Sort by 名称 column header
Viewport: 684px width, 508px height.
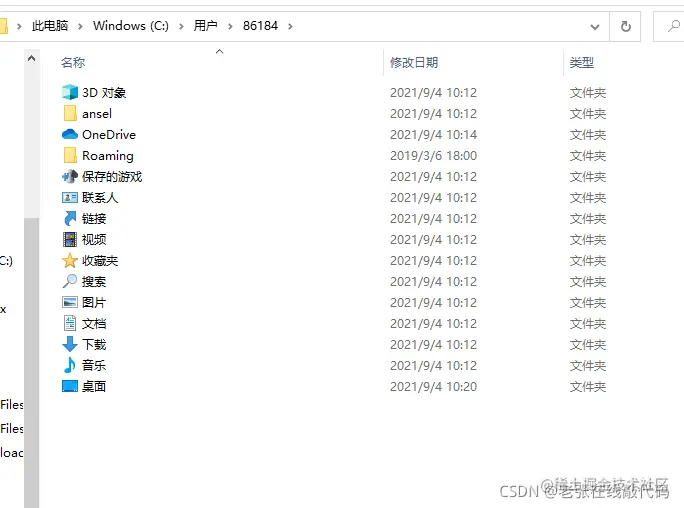(73, 62)
